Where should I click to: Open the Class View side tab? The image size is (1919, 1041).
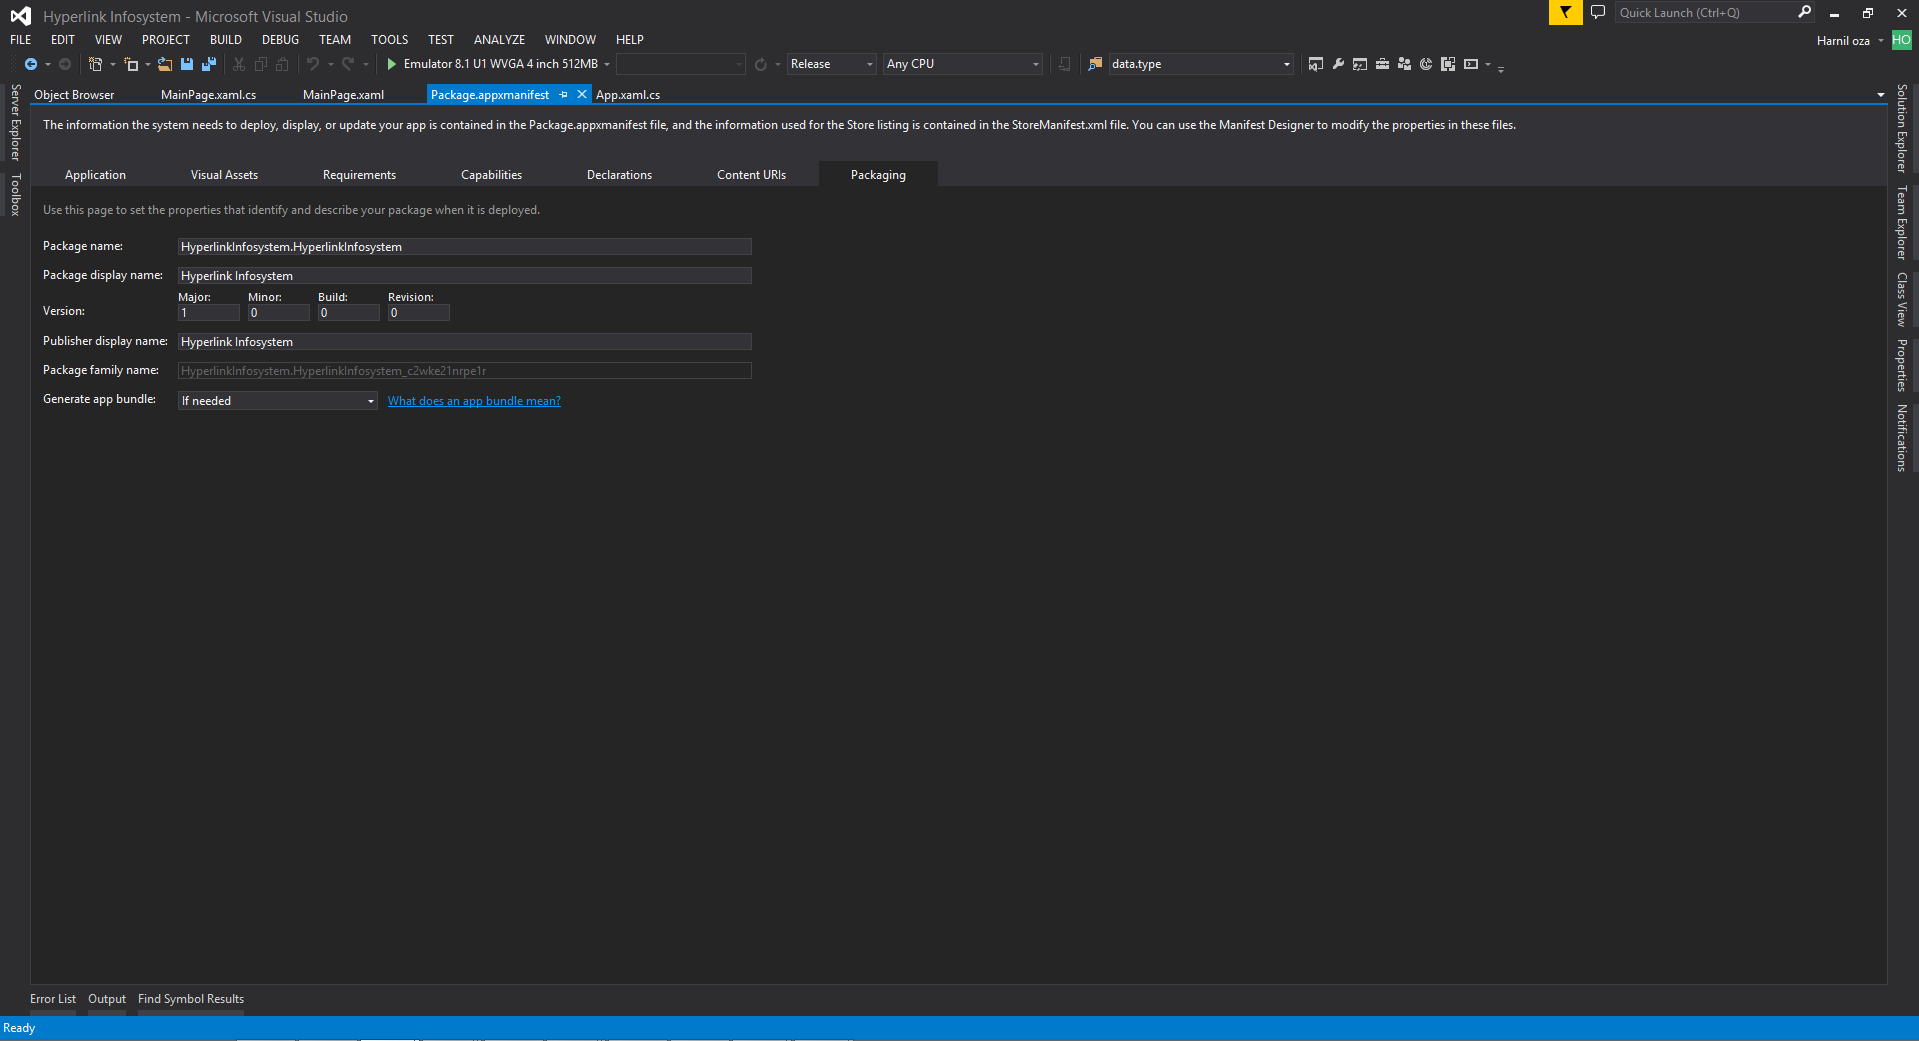tap(1902, 299)
